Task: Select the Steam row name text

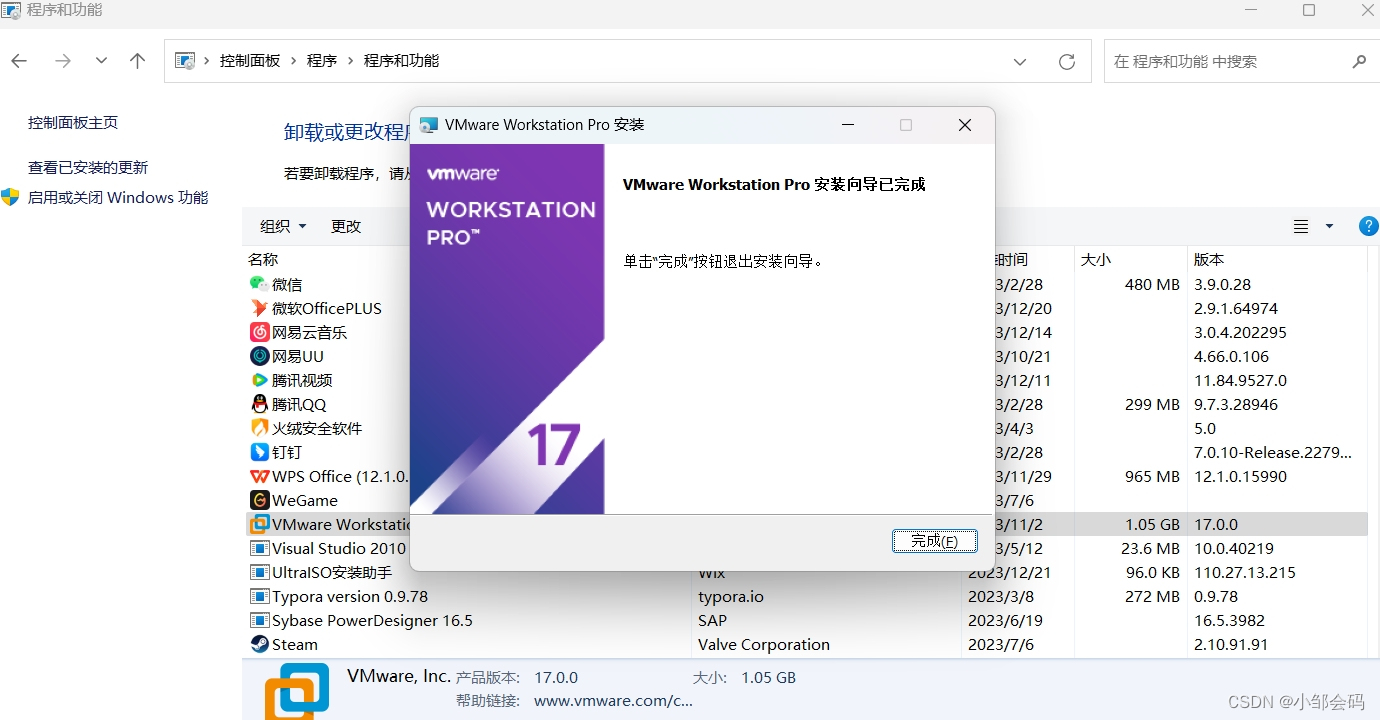Action: 295,644
